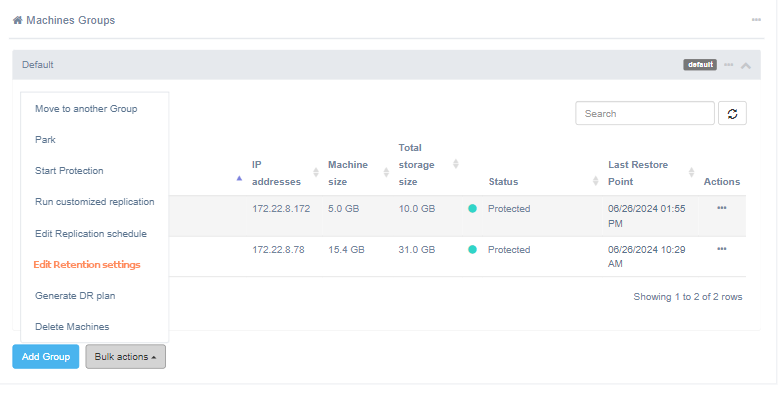Sort by the Status column arrows

(x=595, y=181)
